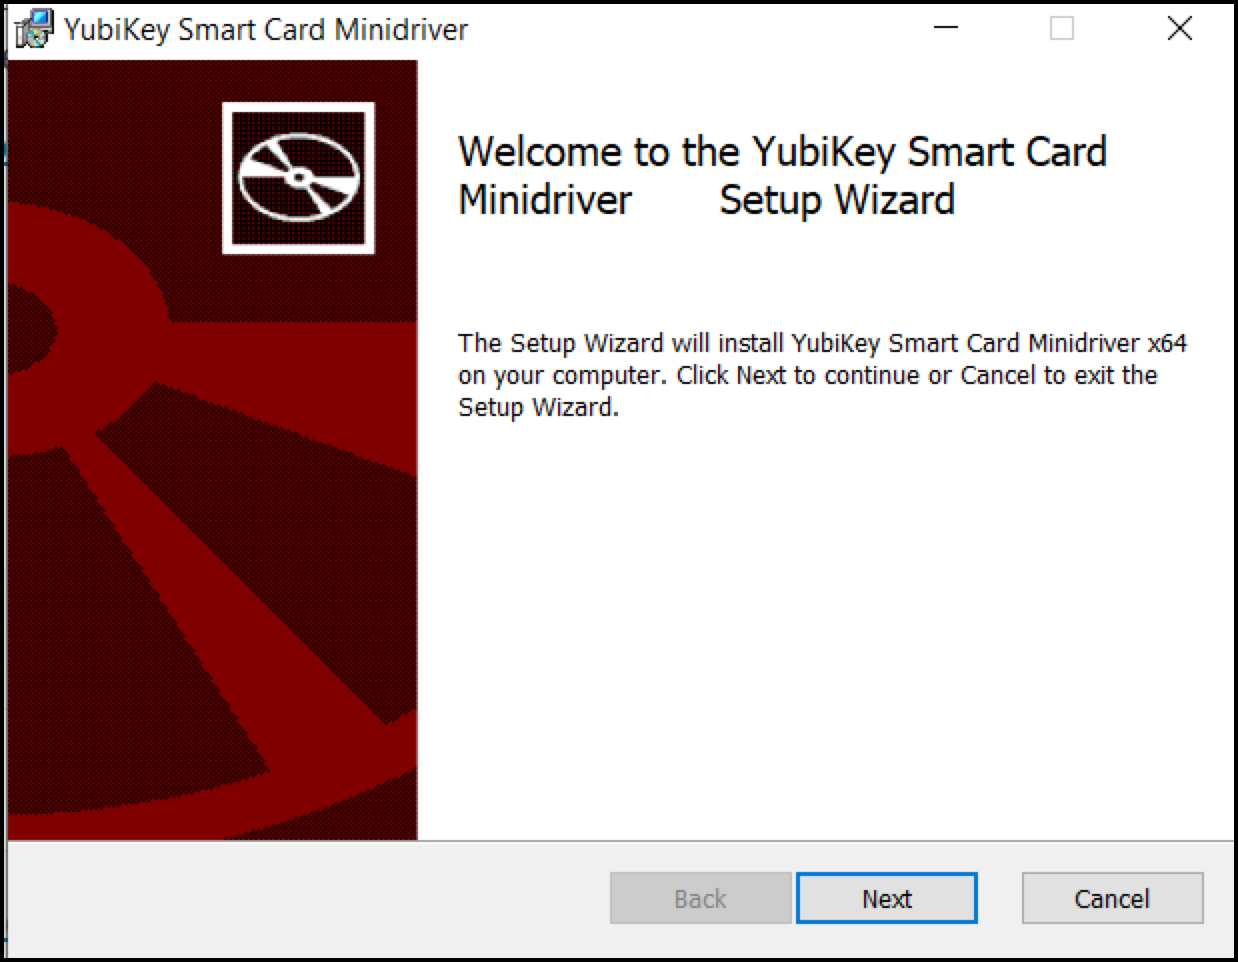Click the disabled Back button

[x=698, y=897]
